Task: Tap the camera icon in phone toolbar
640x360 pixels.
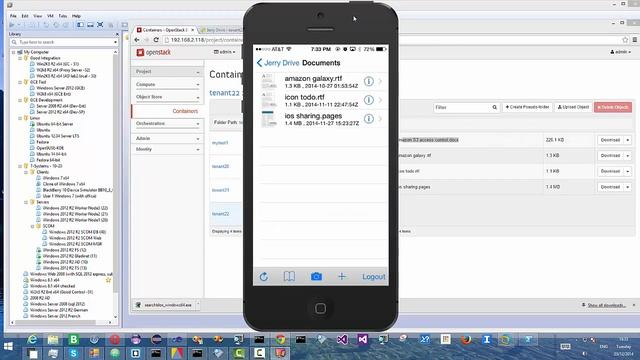Action: (x=316, y=277)
